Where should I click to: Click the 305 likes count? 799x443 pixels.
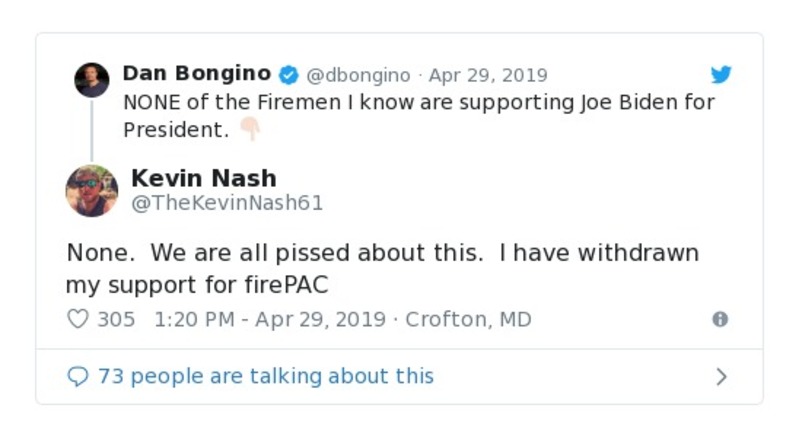116,320
